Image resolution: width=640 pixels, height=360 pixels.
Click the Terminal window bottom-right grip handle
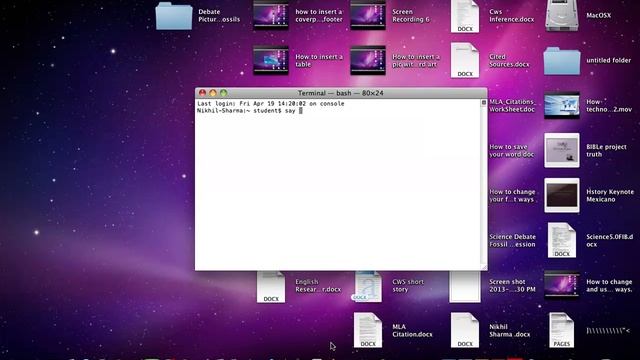(x=484, y=267)
